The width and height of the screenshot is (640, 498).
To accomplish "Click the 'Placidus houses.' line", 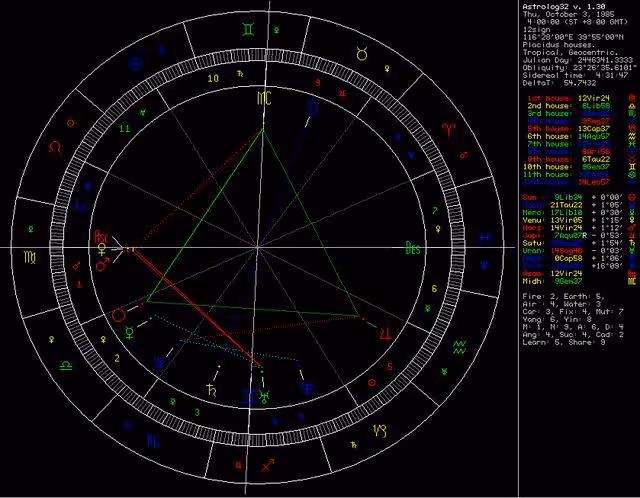I will pyautogui.click(x=557, y=45).
